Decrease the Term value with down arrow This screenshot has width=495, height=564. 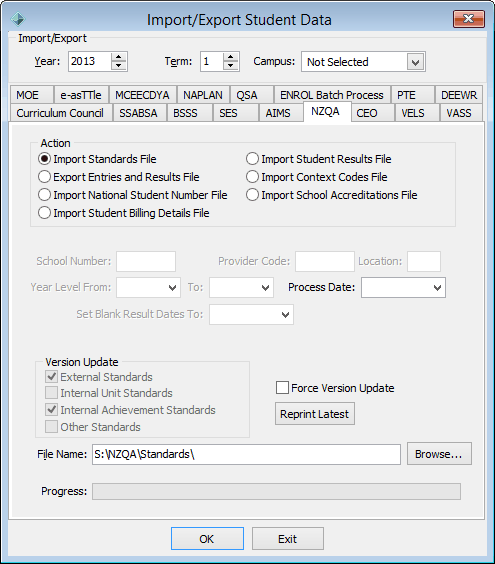[x=231, y=66]
